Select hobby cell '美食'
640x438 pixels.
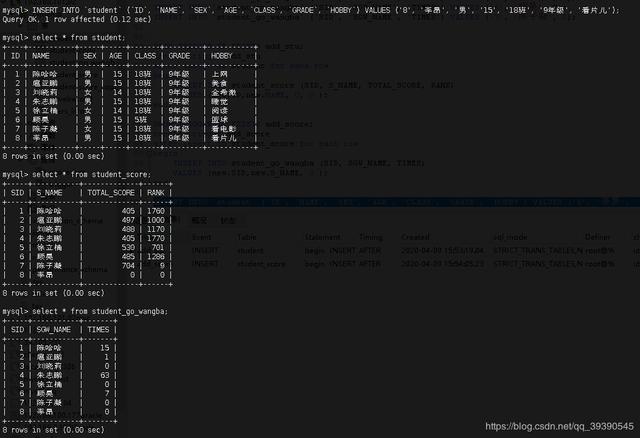pyautogui.click(x=220, y=83)
